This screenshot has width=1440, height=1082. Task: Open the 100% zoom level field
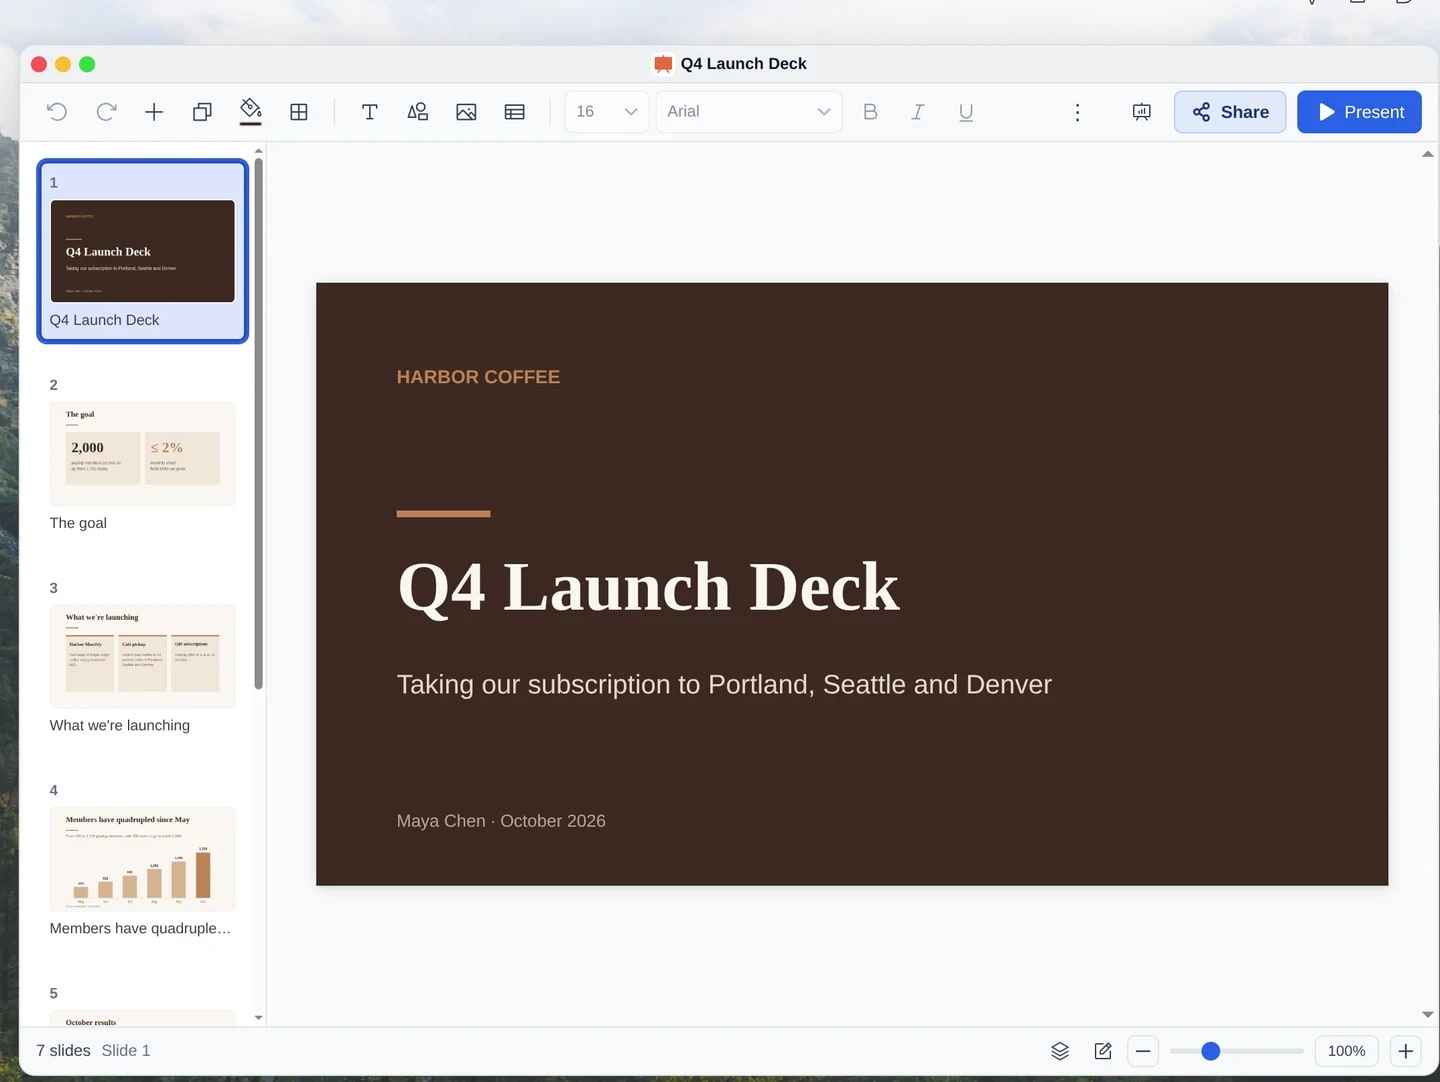1346,1051
